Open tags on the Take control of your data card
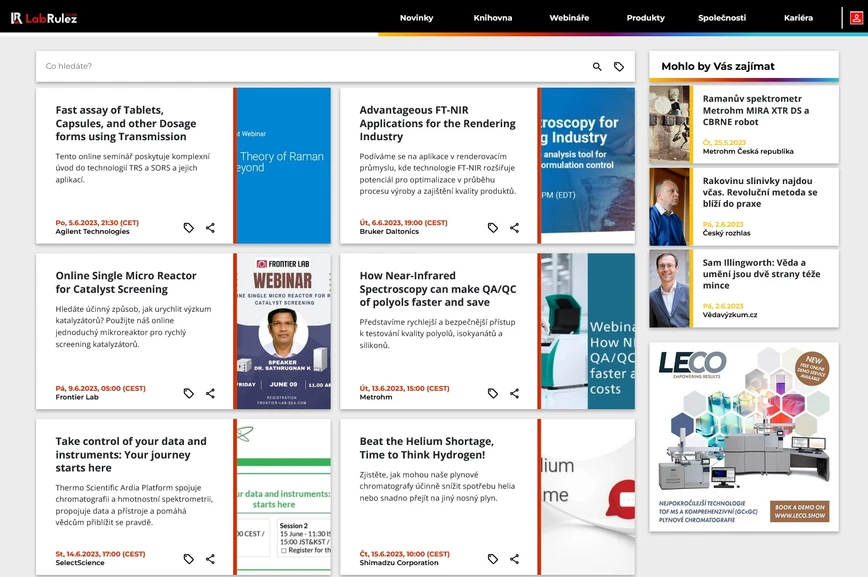Screen dimensions: 868x577 point(188,559)
